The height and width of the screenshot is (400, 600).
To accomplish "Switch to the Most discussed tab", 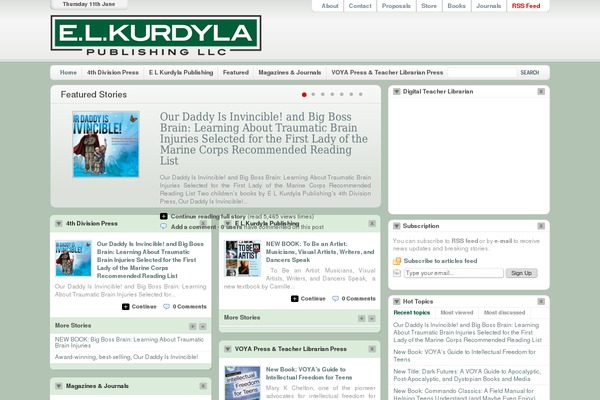I will pos(504,313).
